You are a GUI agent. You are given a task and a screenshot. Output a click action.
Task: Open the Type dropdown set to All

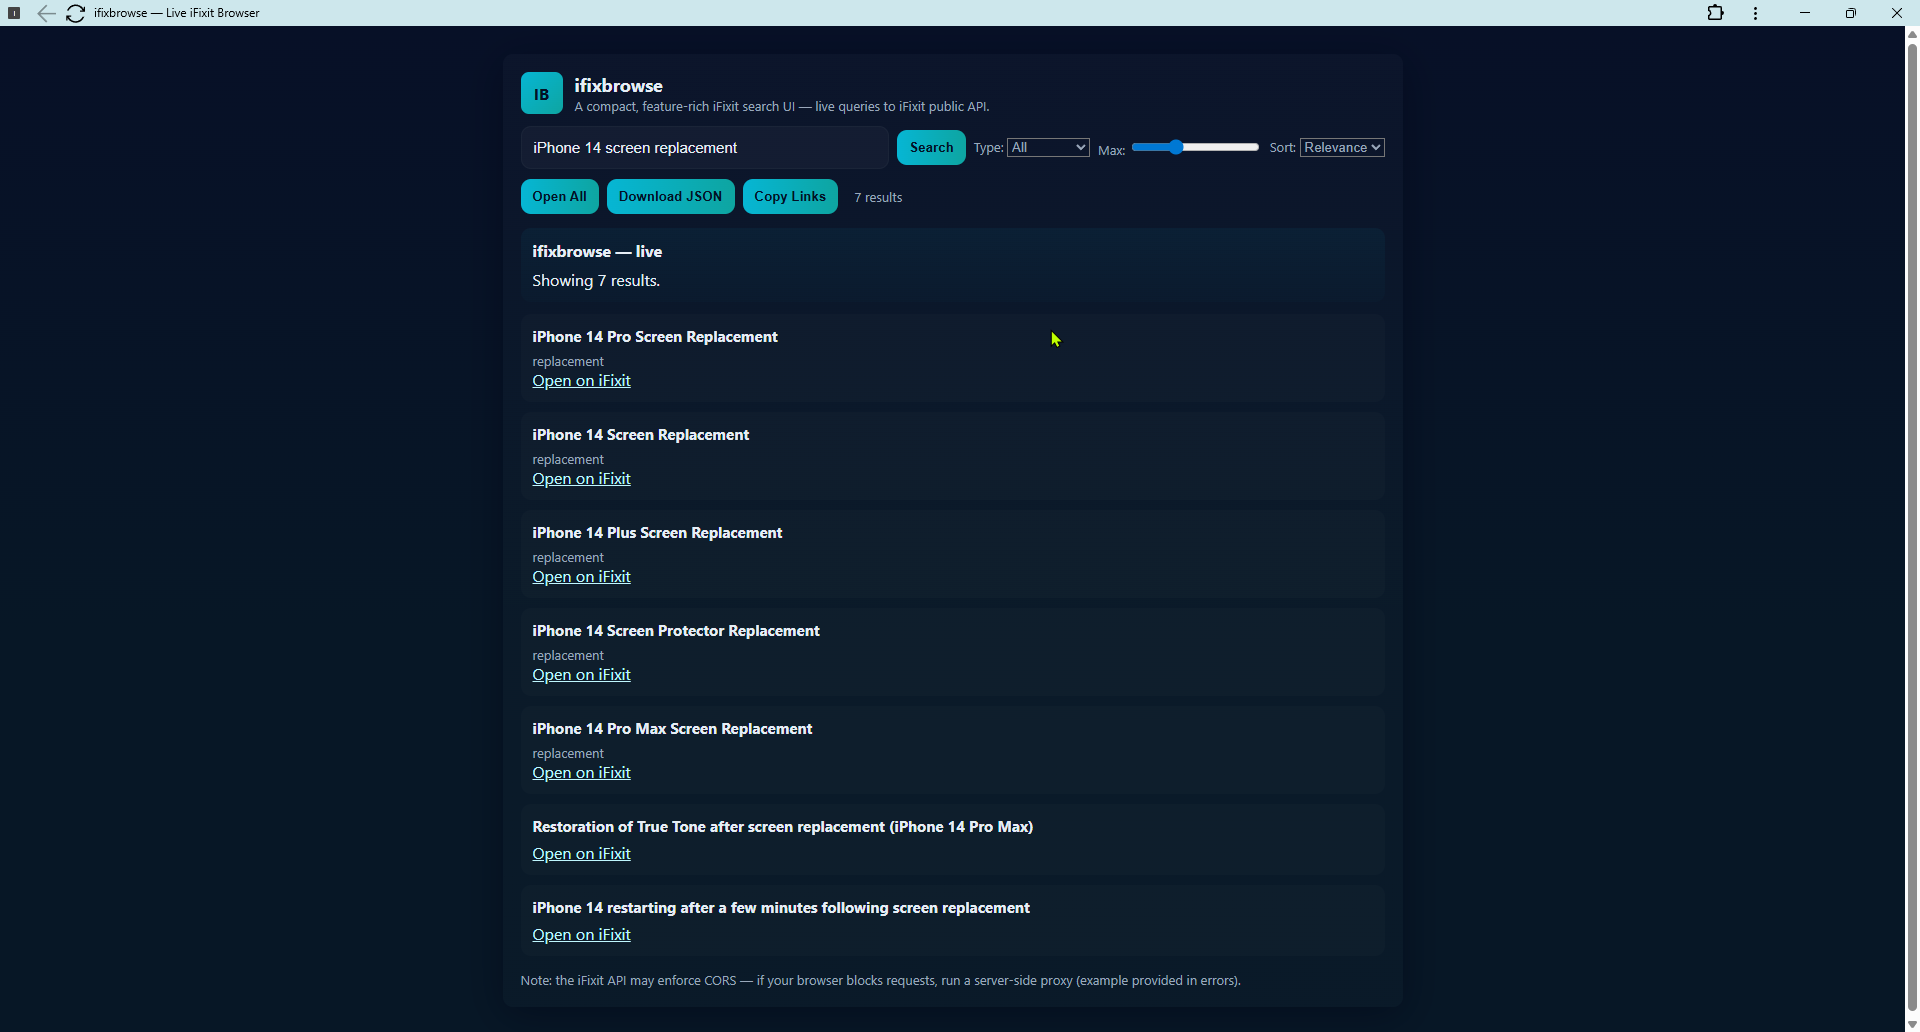point(1048,147)
